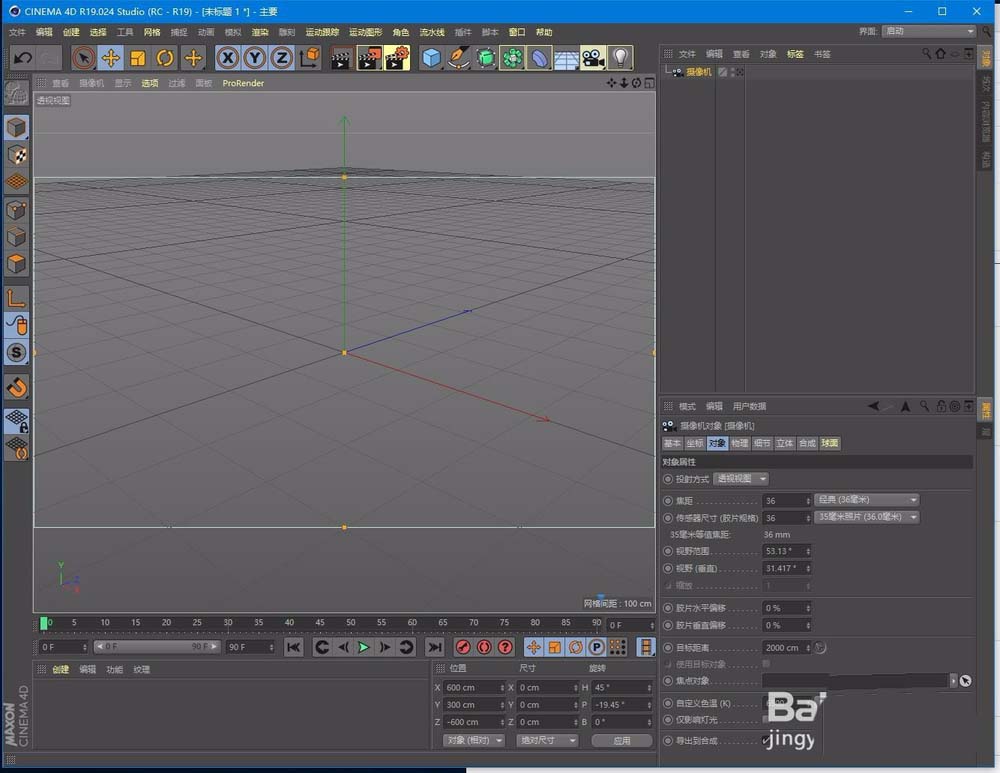Switch to Polygons mode icon
This screenshot has width=1000, height=773.
click(17, 263)
